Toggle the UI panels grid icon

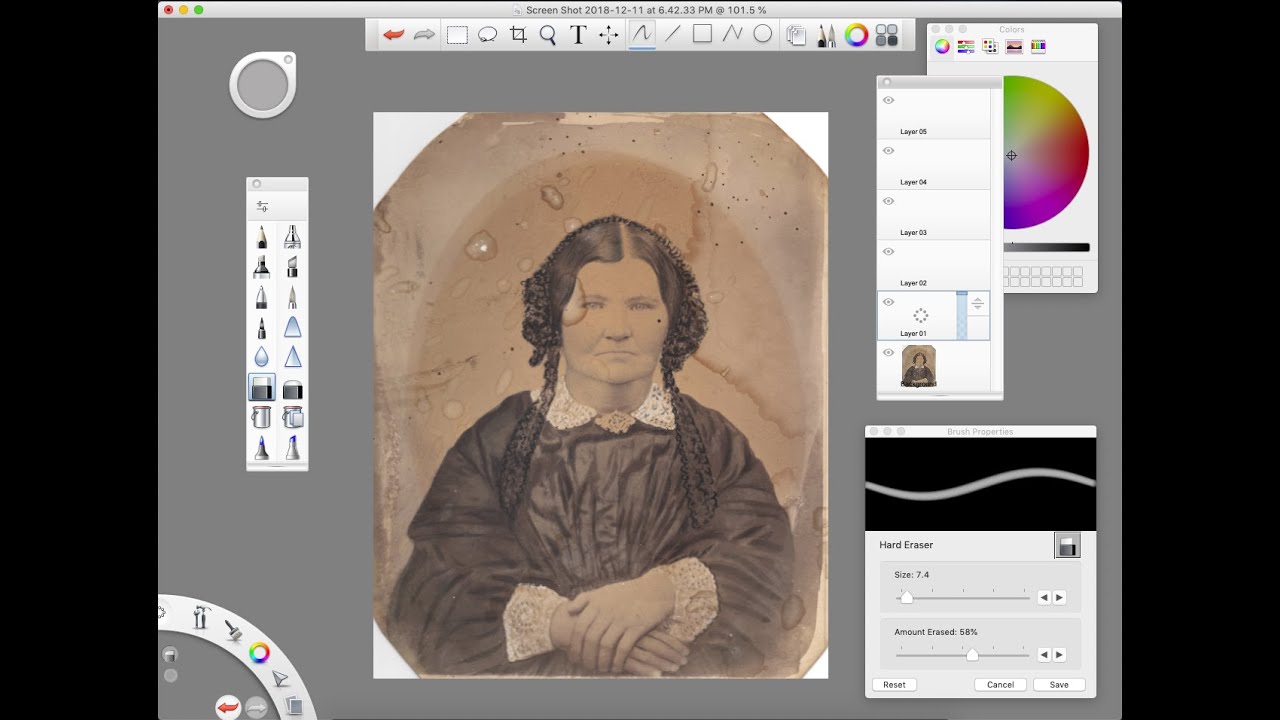click(887, 36)
